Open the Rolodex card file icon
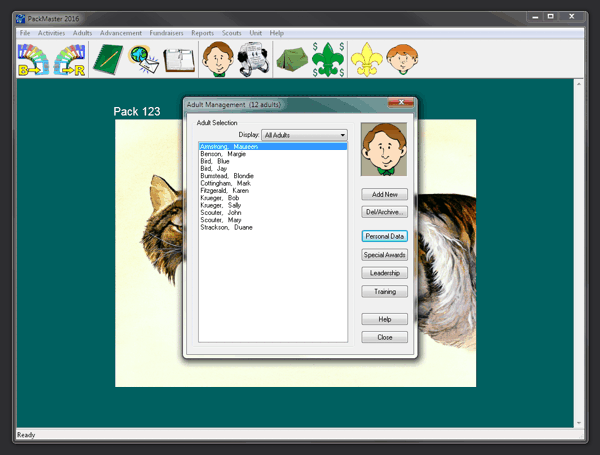 pyautogui.click(x=253, y=59)
